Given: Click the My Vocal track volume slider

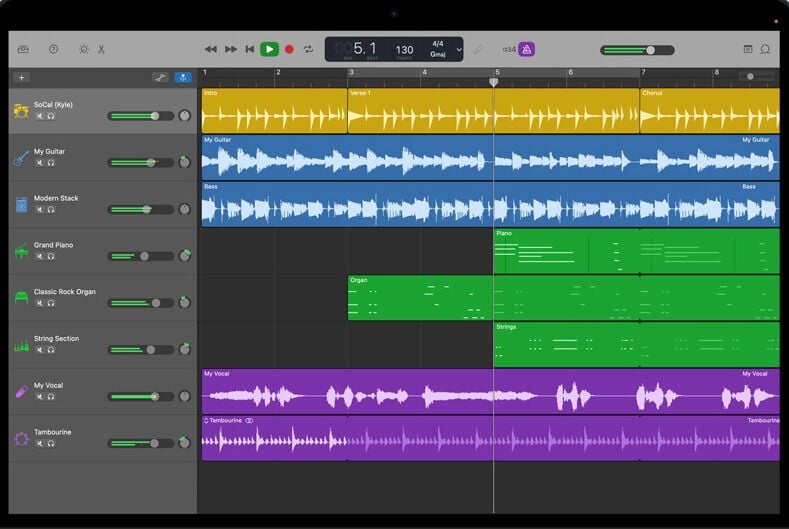Looking at the screenshot, I should click(x=141, y=397).
